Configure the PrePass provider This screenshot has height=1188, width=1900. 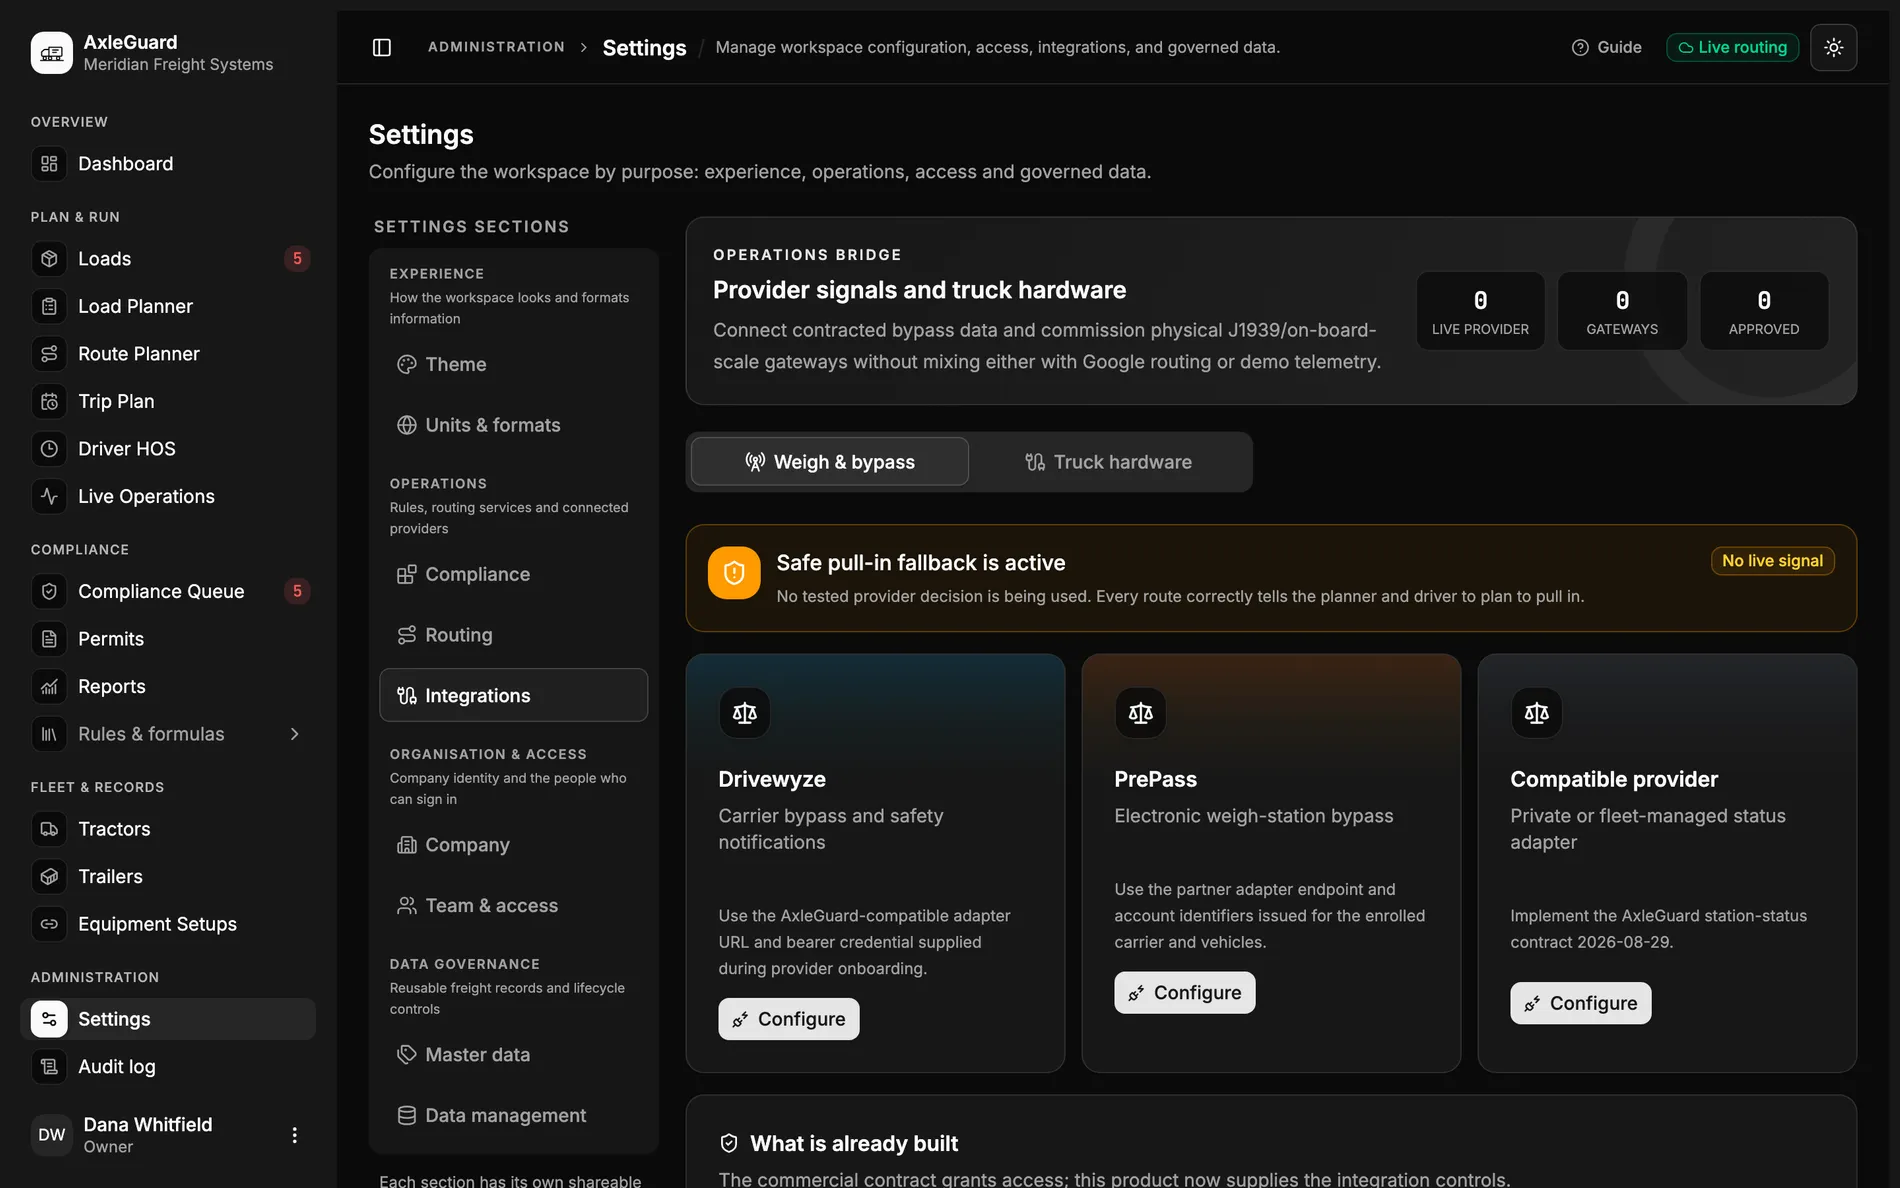(x=1185, y=993)
